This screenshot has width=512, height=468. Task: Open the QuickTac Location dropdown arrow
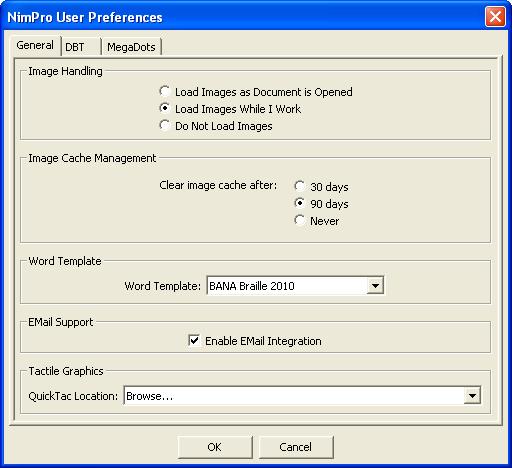(x=472, y=396)
